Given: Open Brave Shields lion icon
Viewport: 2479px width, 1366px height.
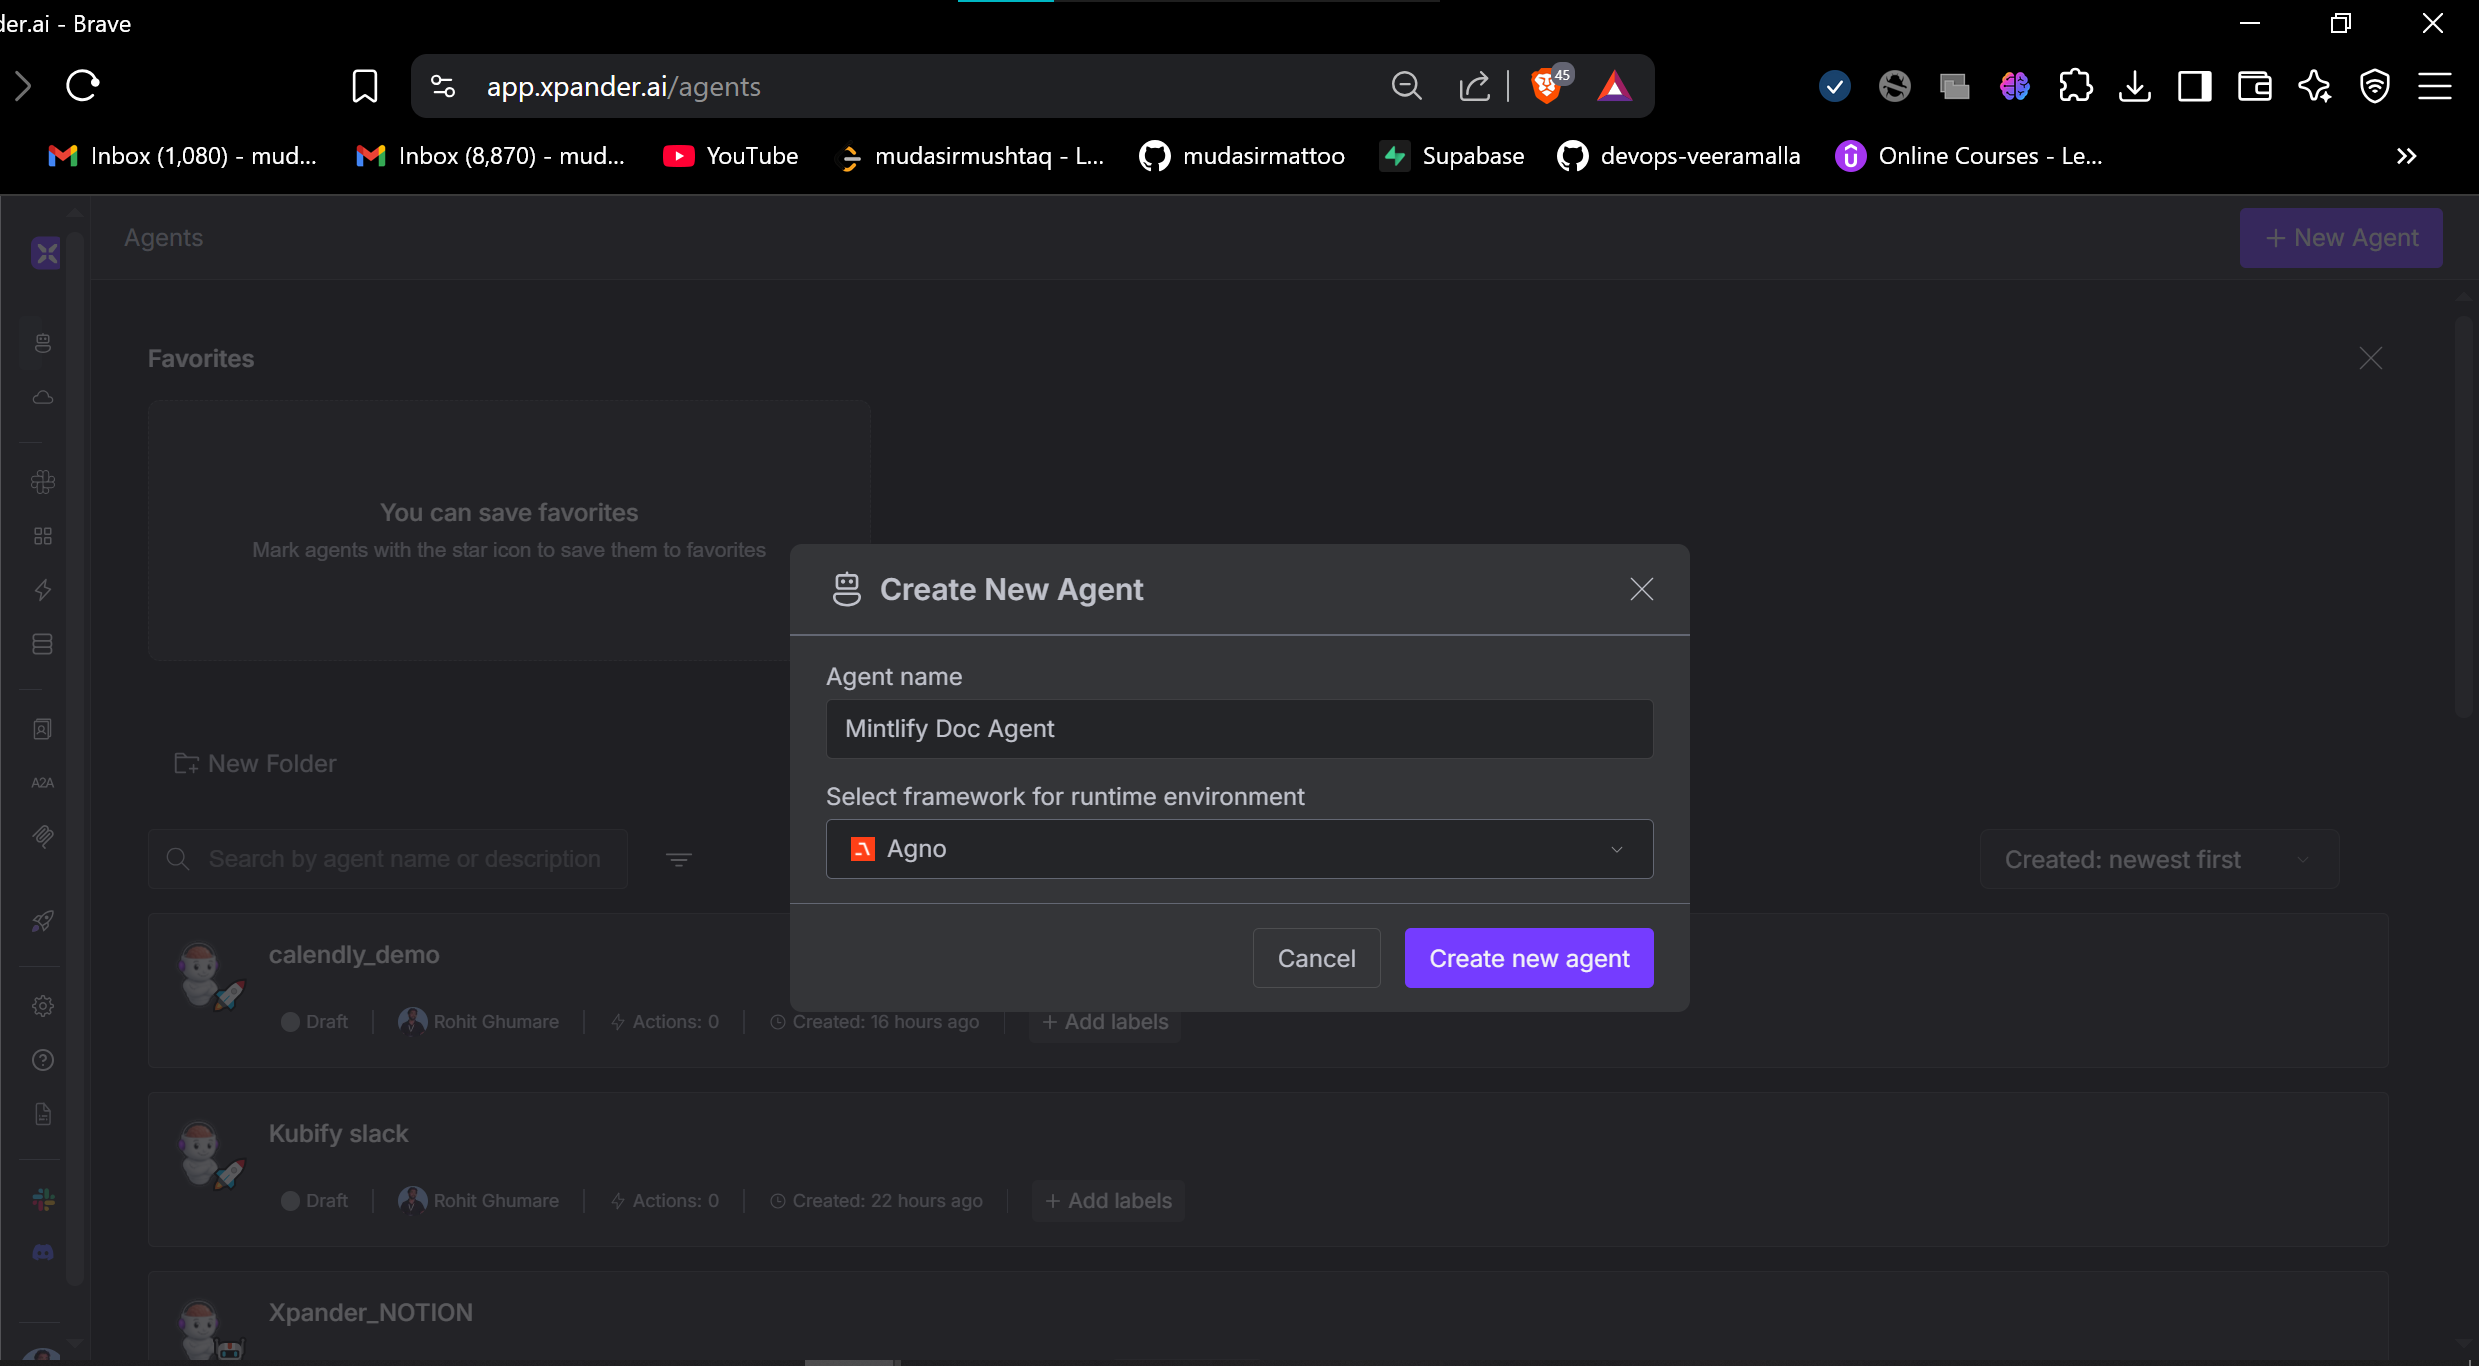Looking at the screenshot, I should click(x=1546, y=87).
